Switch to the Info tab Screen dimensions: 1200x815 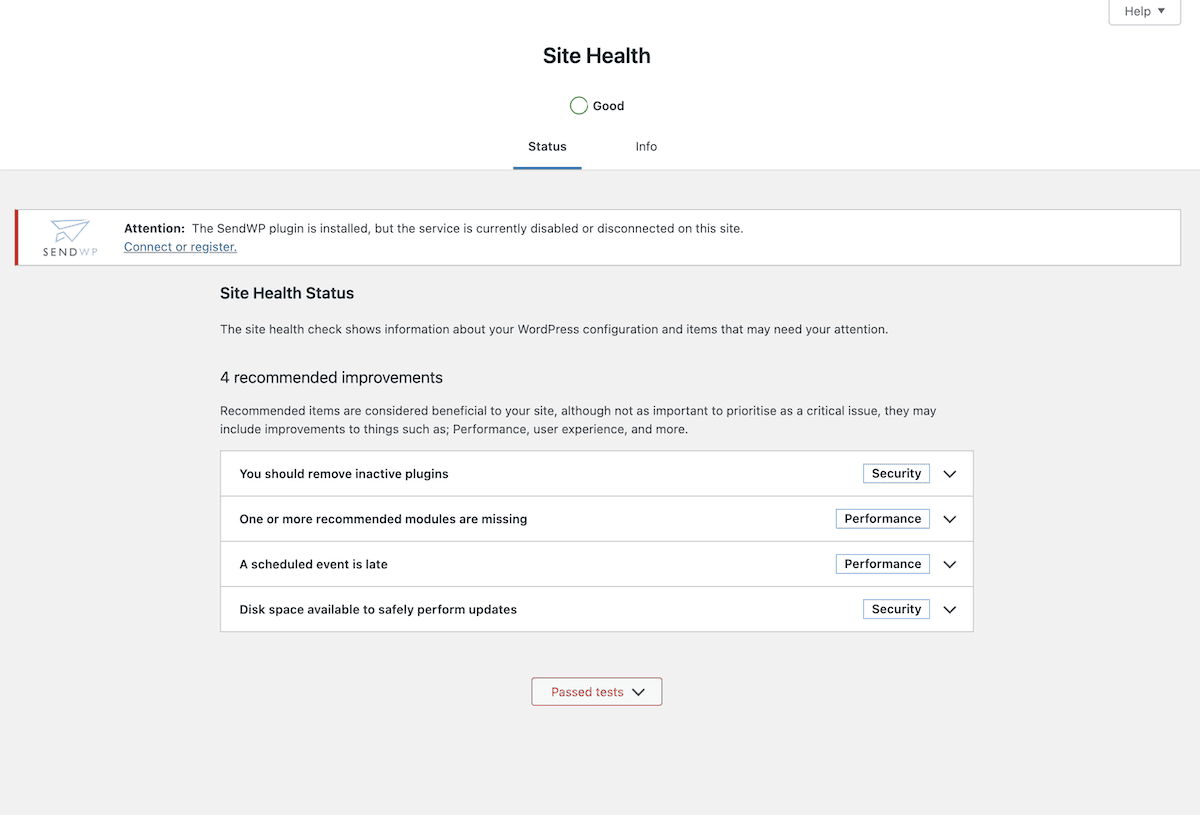[645, 146]
